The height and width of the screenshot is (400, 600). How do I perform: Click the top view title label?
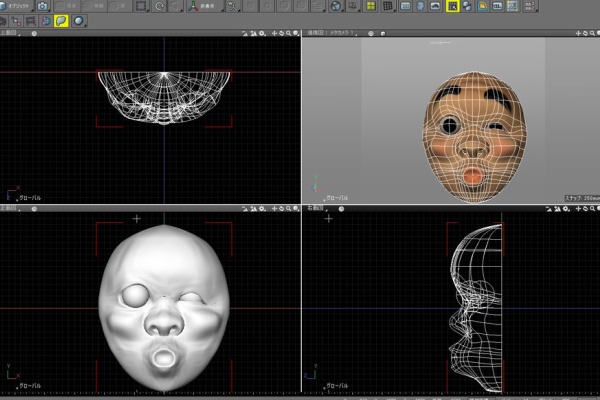[x=10, y=34]
